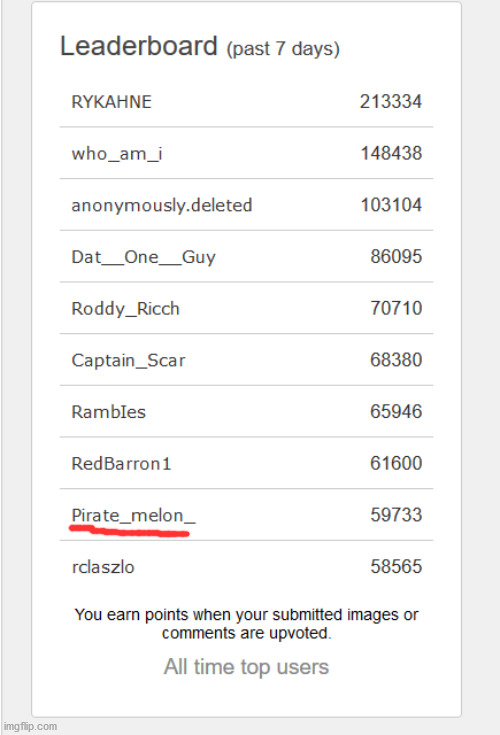Open RedBarron1's profile page
500x735 pixels.
pyautogui.click(x=121, y=464)
